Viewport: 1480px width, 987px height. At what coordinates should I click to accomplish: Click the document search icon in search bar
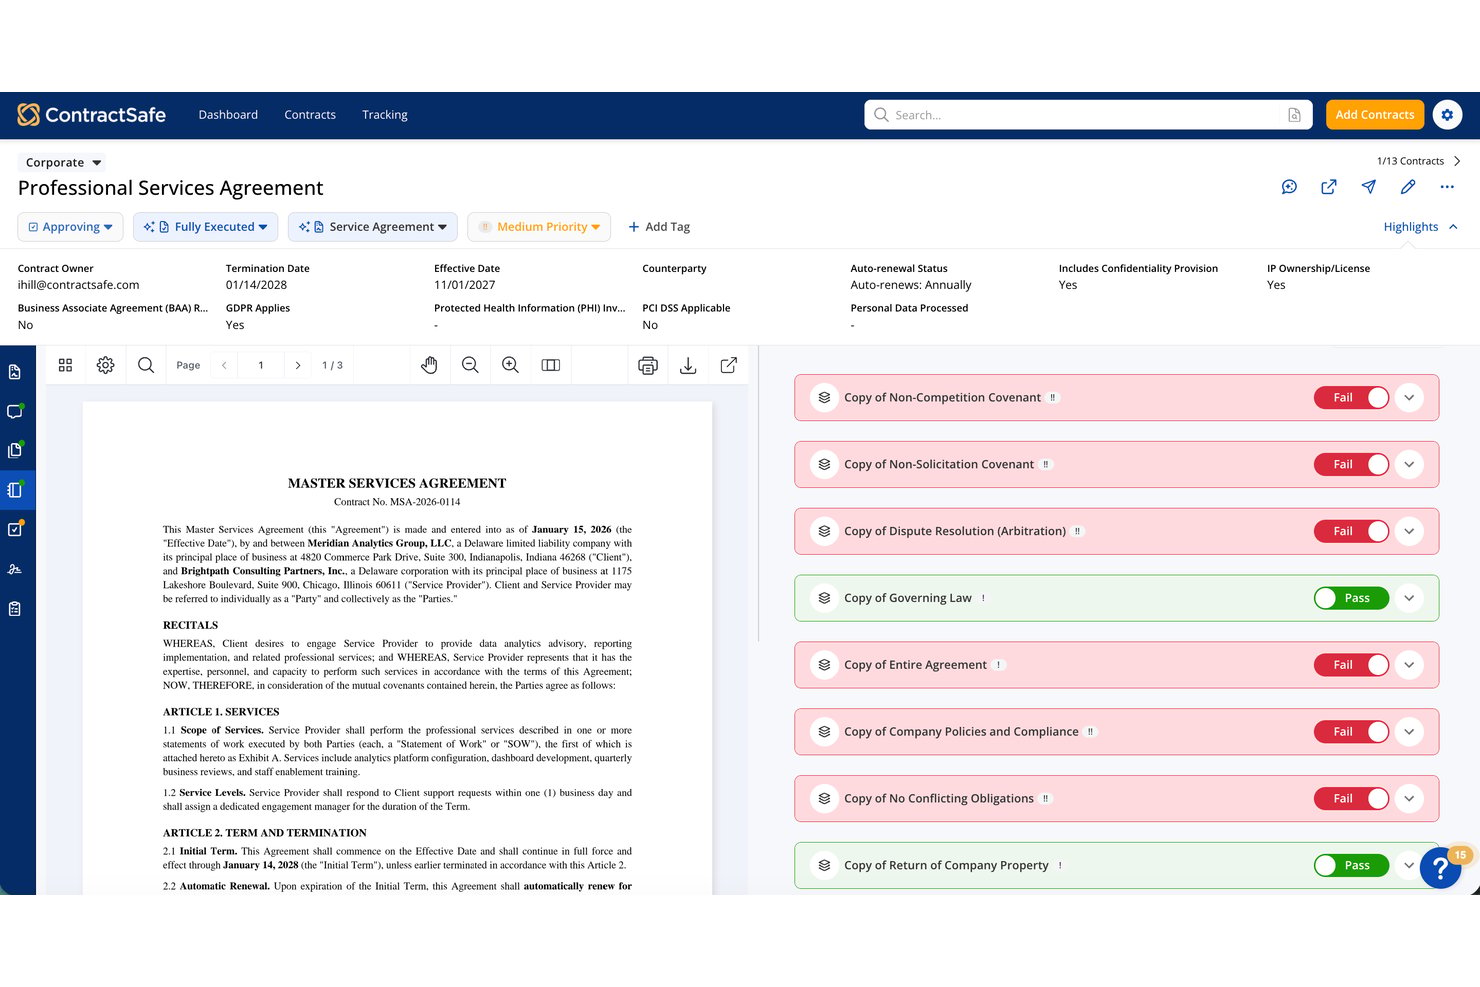pyautogui.click(x=1294, y=115)
